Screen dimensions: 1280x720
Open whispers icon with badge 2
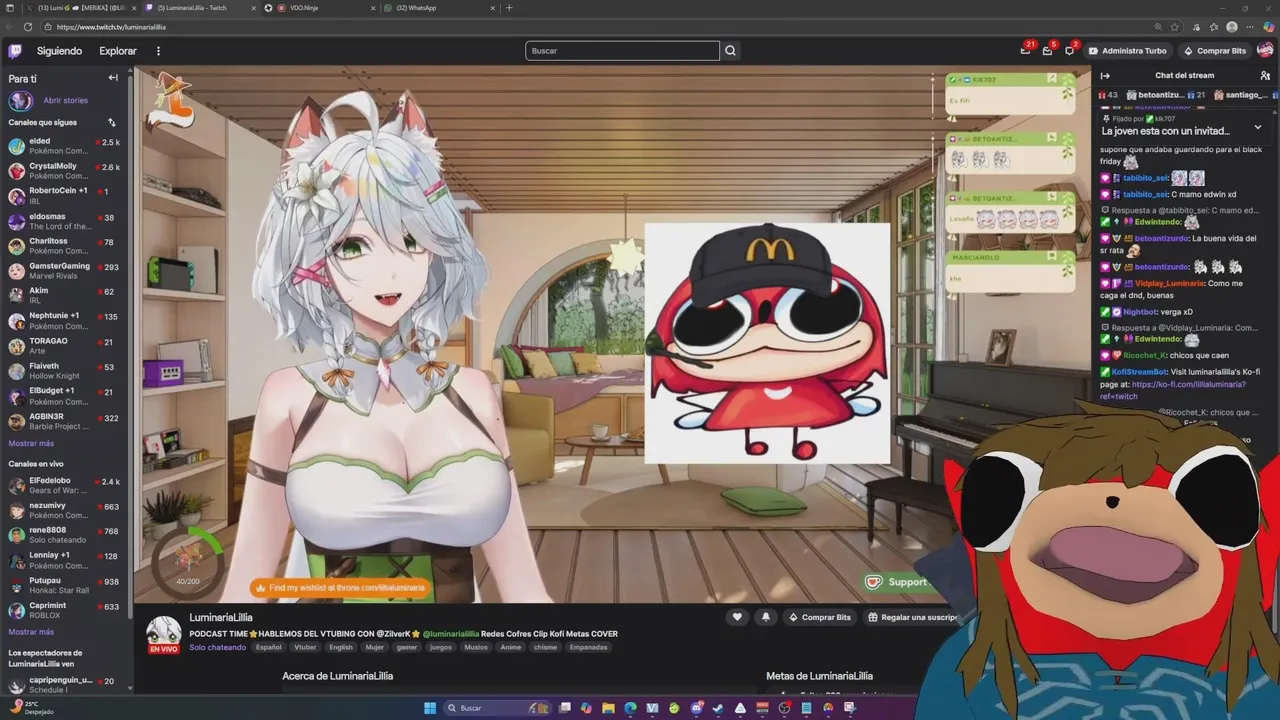(x=1069, y=50)
